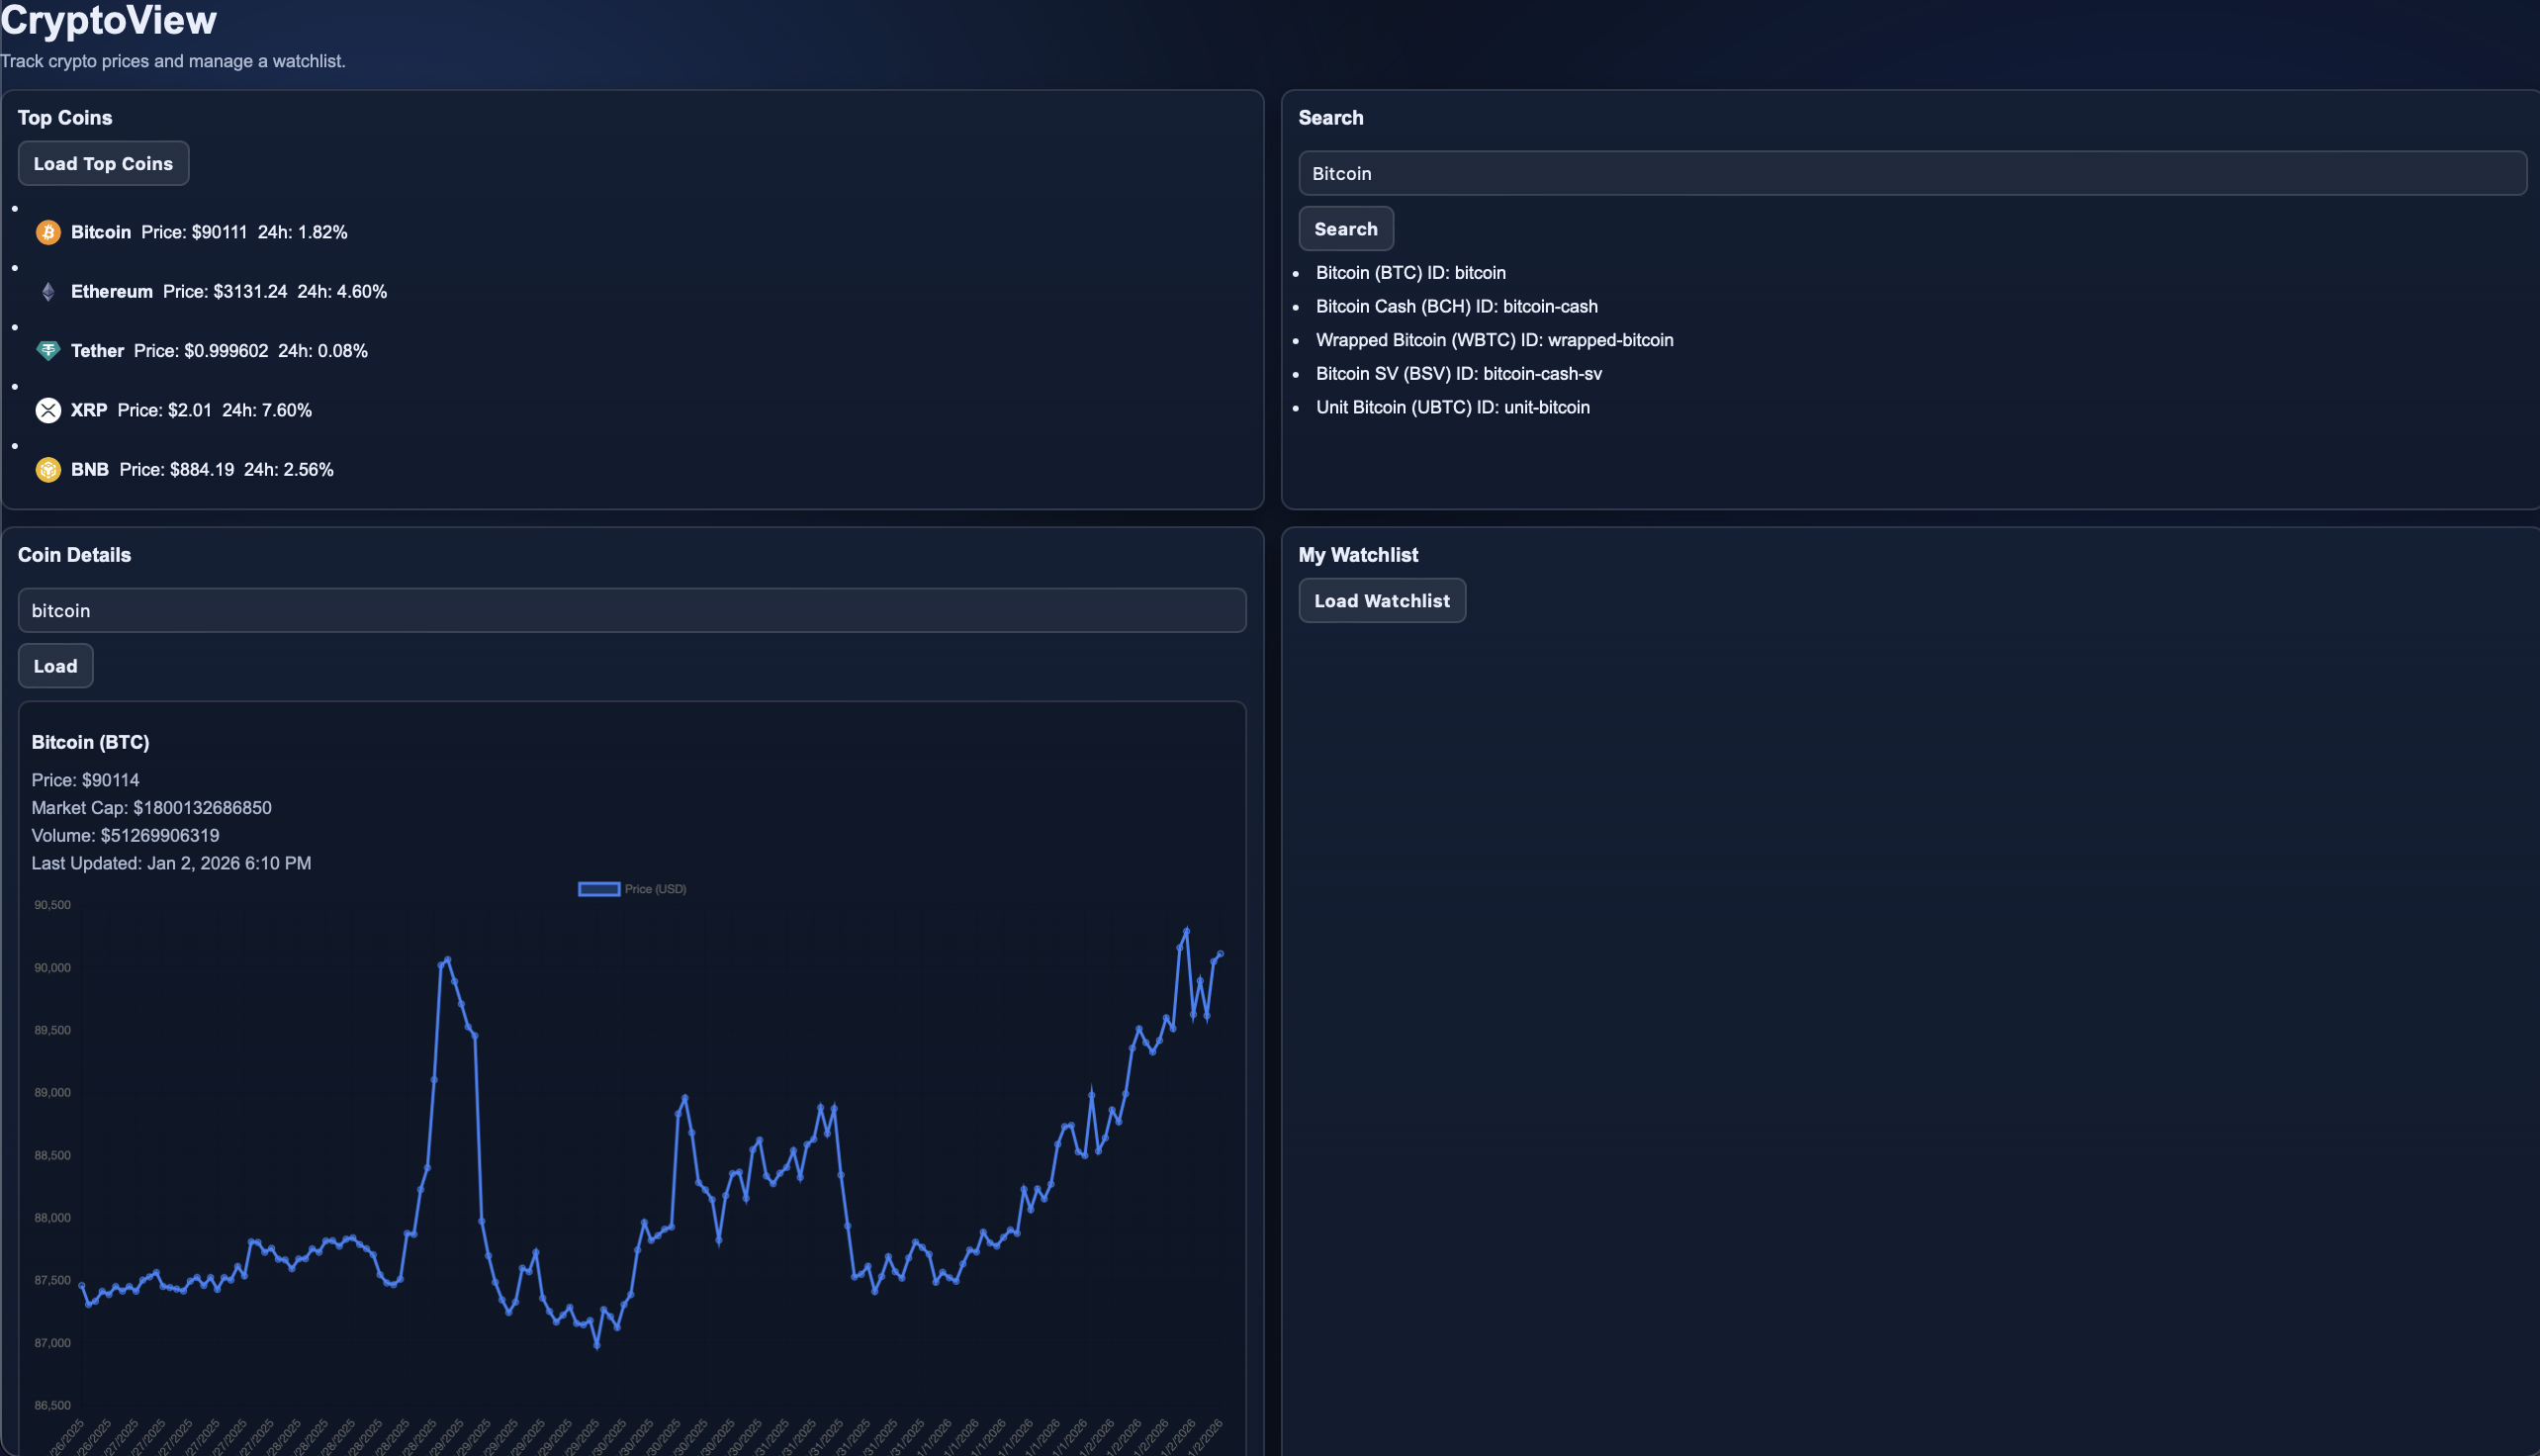Select the Unit Bitcoin (UBTC) result
Viewport: 2540px width, 1456px height.
tap(1451, 408)
